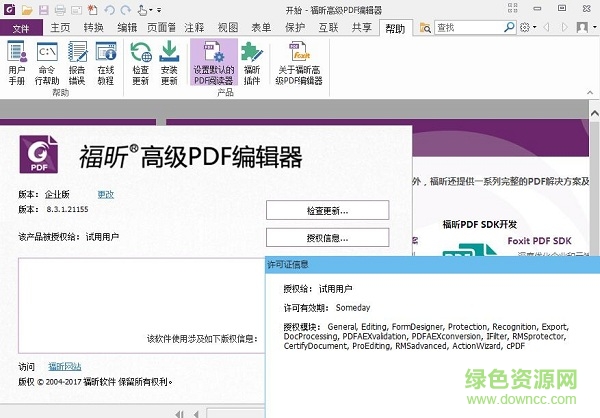Switch to the 主页 ribbon tab
The height and width of the screenshot is (418, 600).
tap(60, 28)
